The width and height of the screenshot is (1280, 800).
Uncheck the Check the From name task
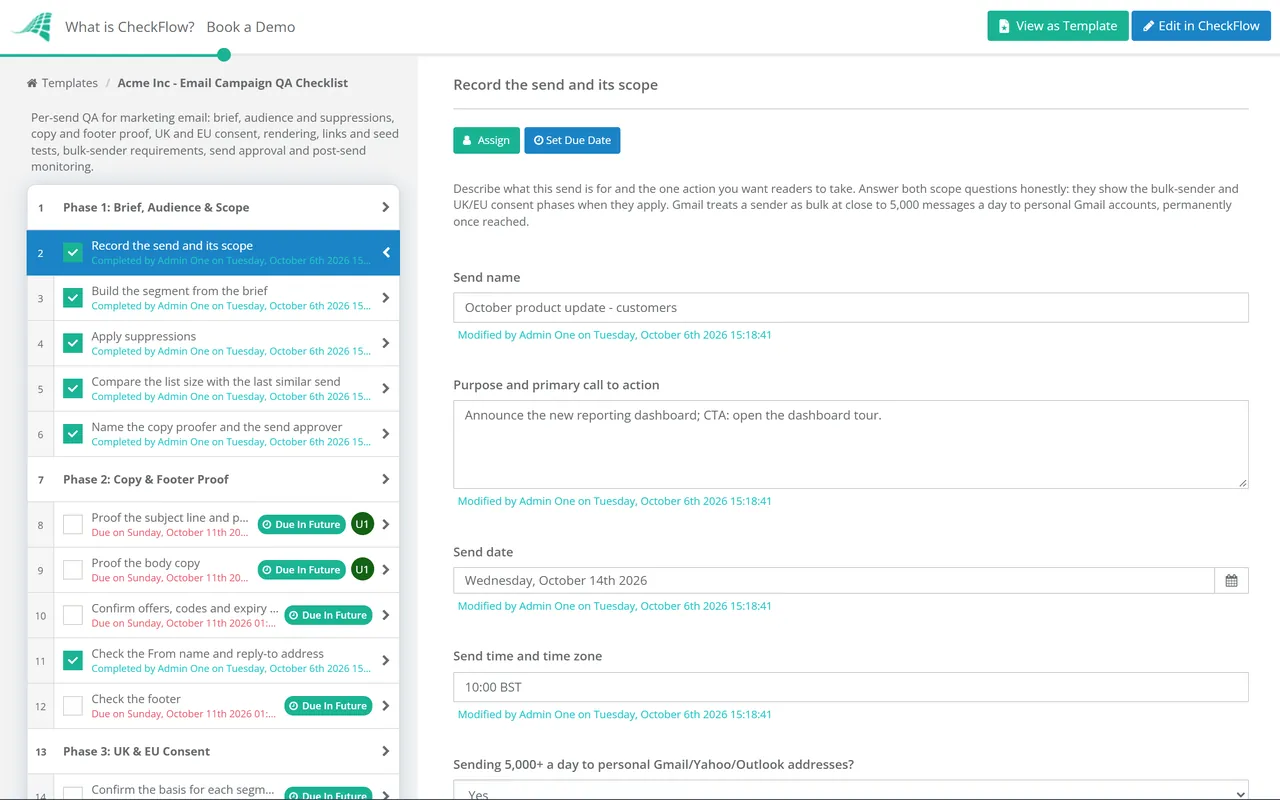tap(73, 660)
